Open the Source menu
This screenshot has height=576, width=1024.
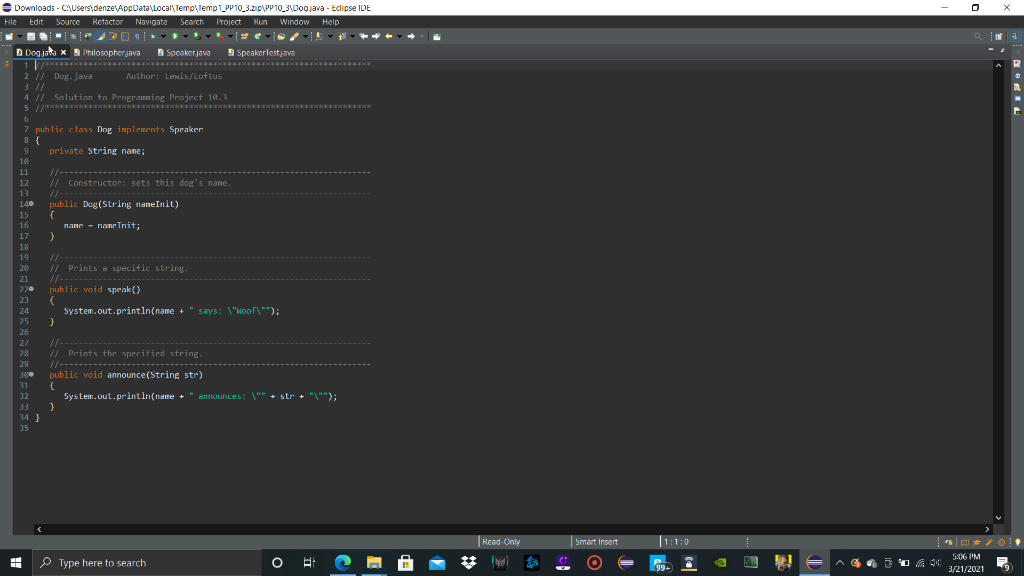point(68,22)
